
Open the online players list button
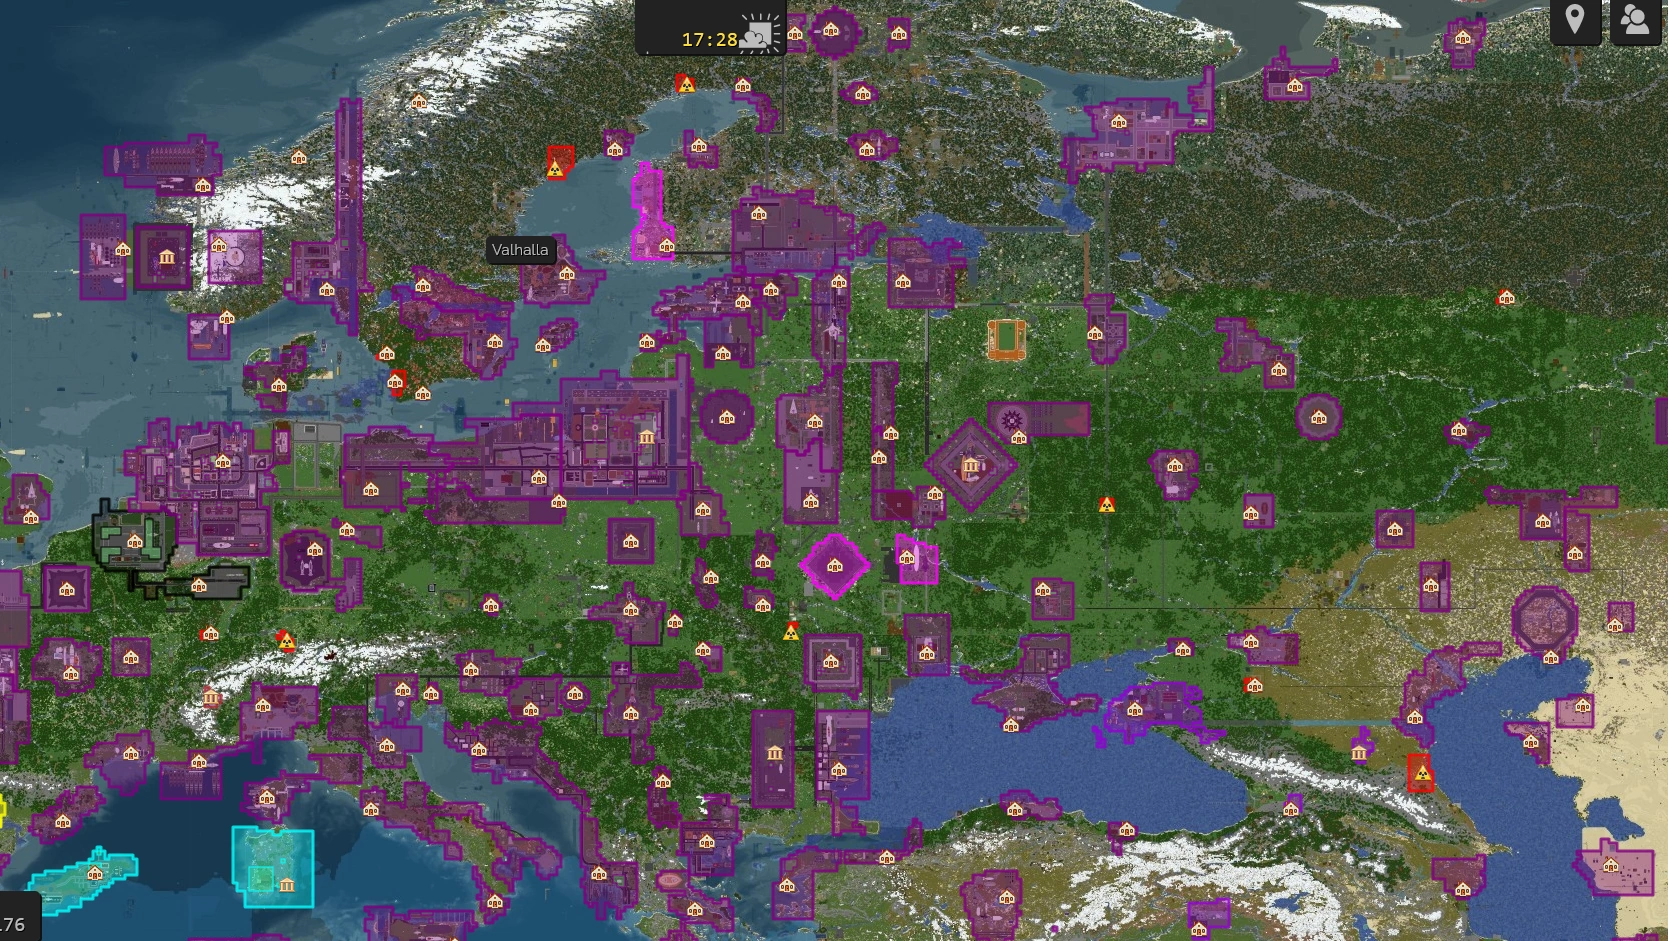click(x=1636, y=20)
